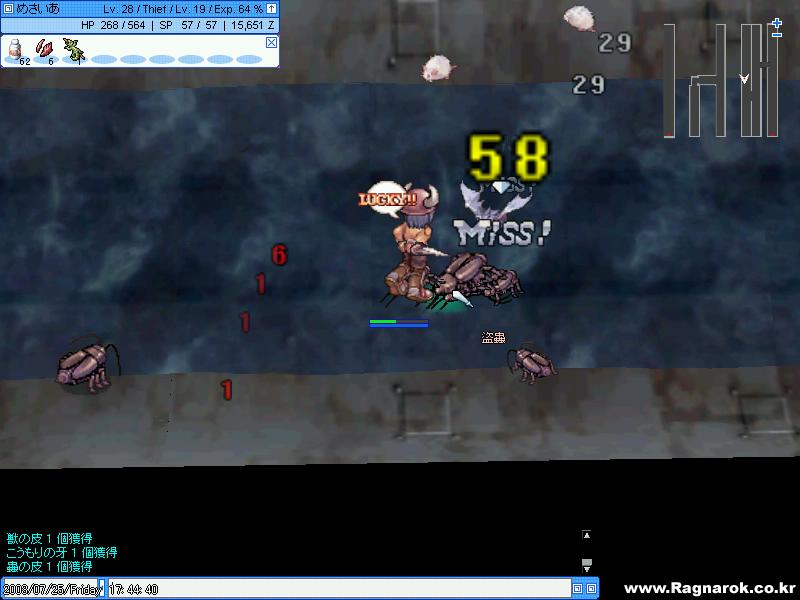Click the 17:44:40 time text
Screen dimensions: 800x600
coord(134,589)
